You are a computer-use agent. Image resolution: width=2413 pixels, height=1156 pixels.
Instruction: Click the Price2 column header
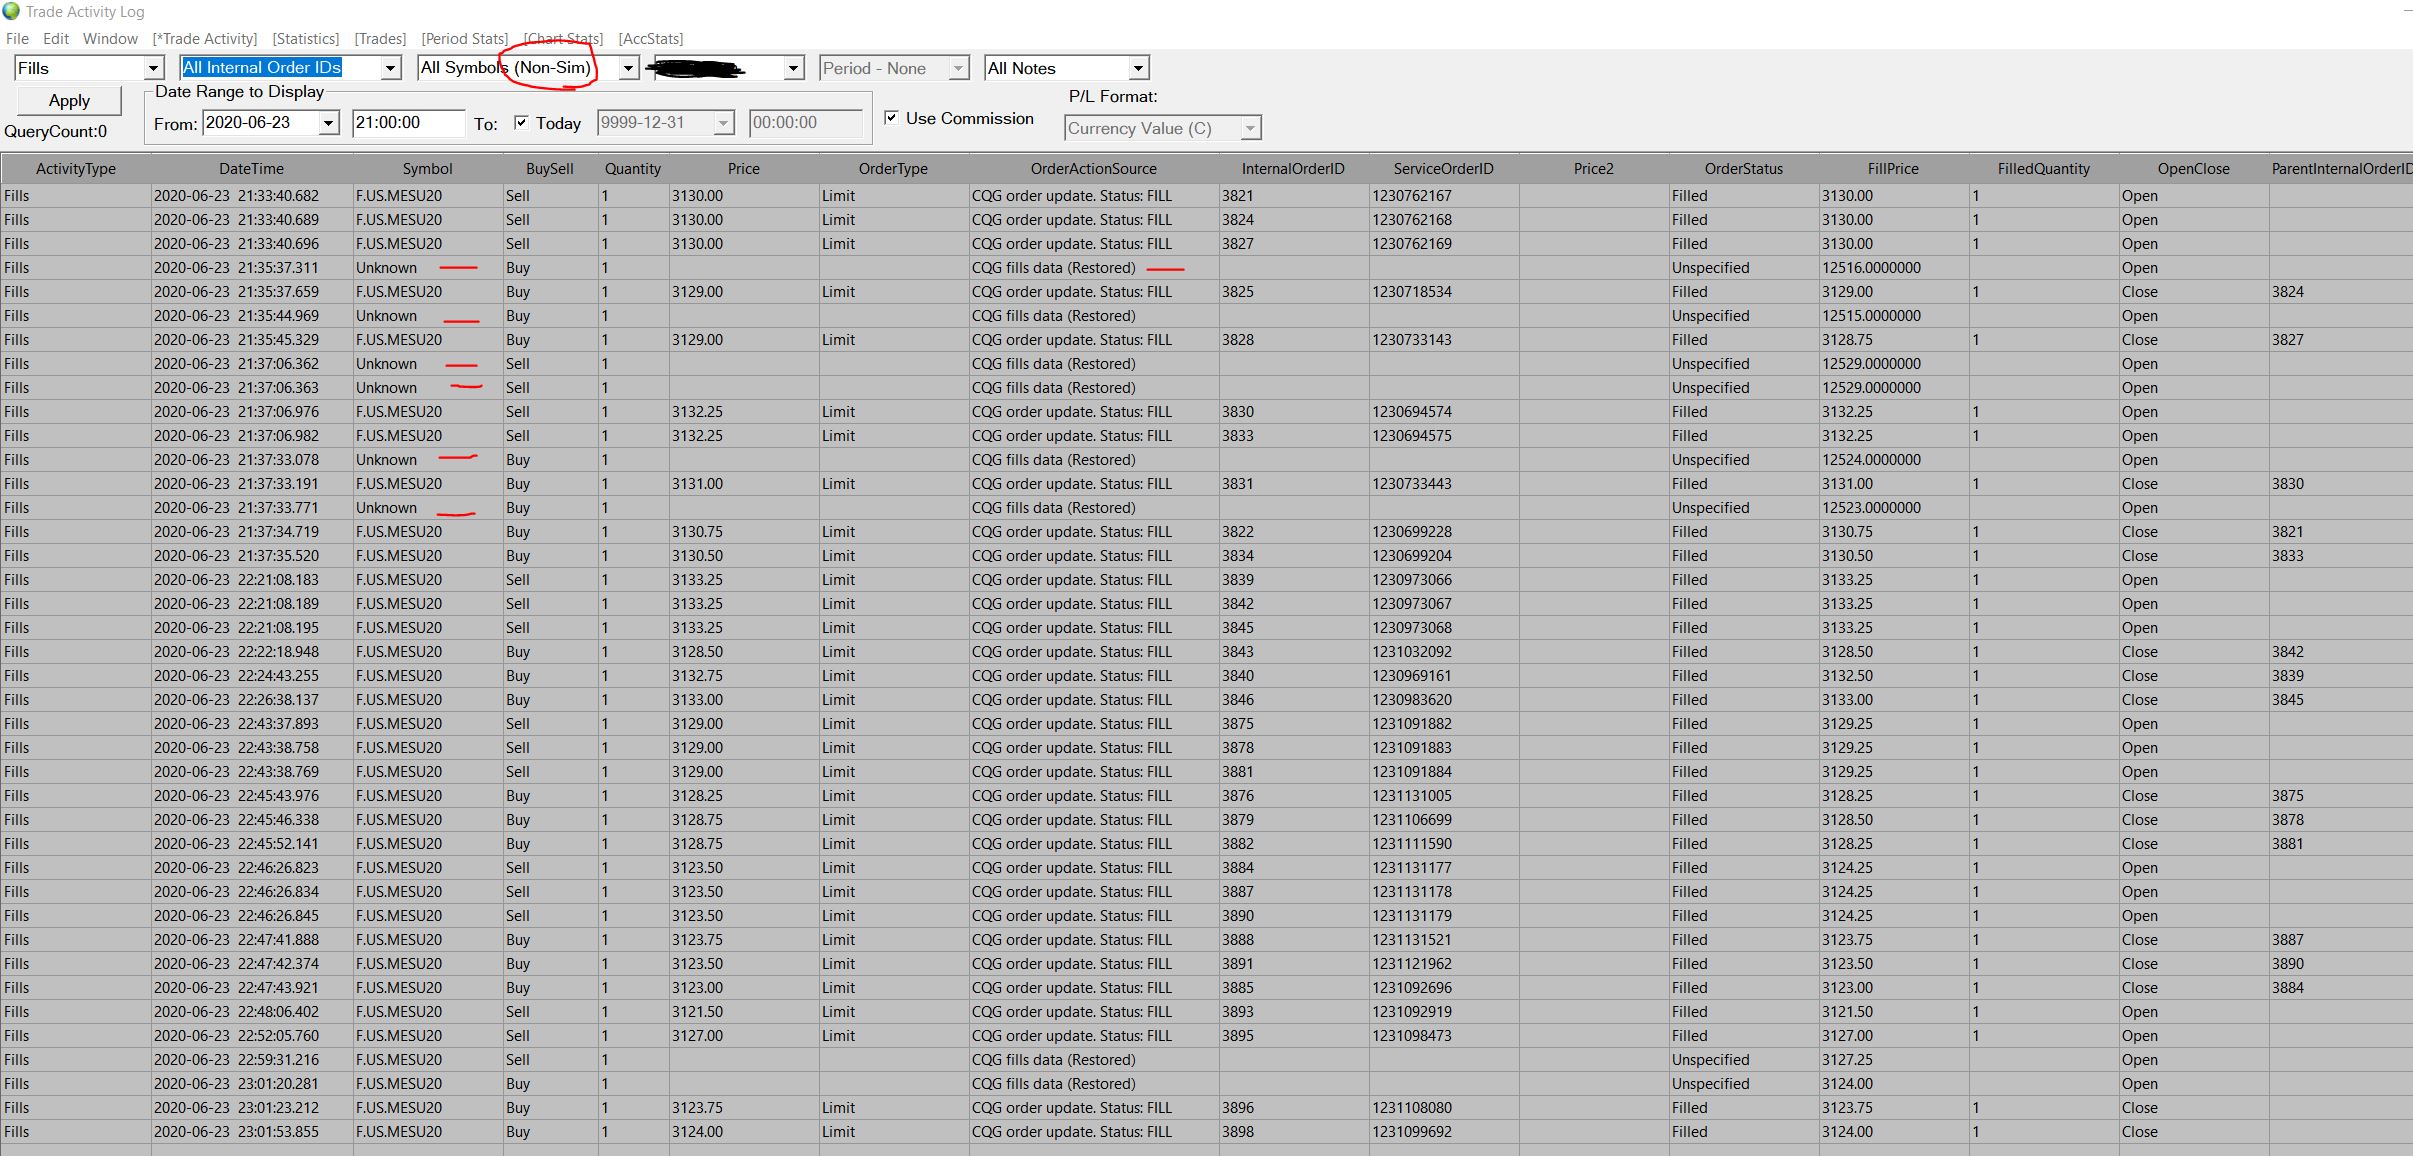coord(1594,169)
